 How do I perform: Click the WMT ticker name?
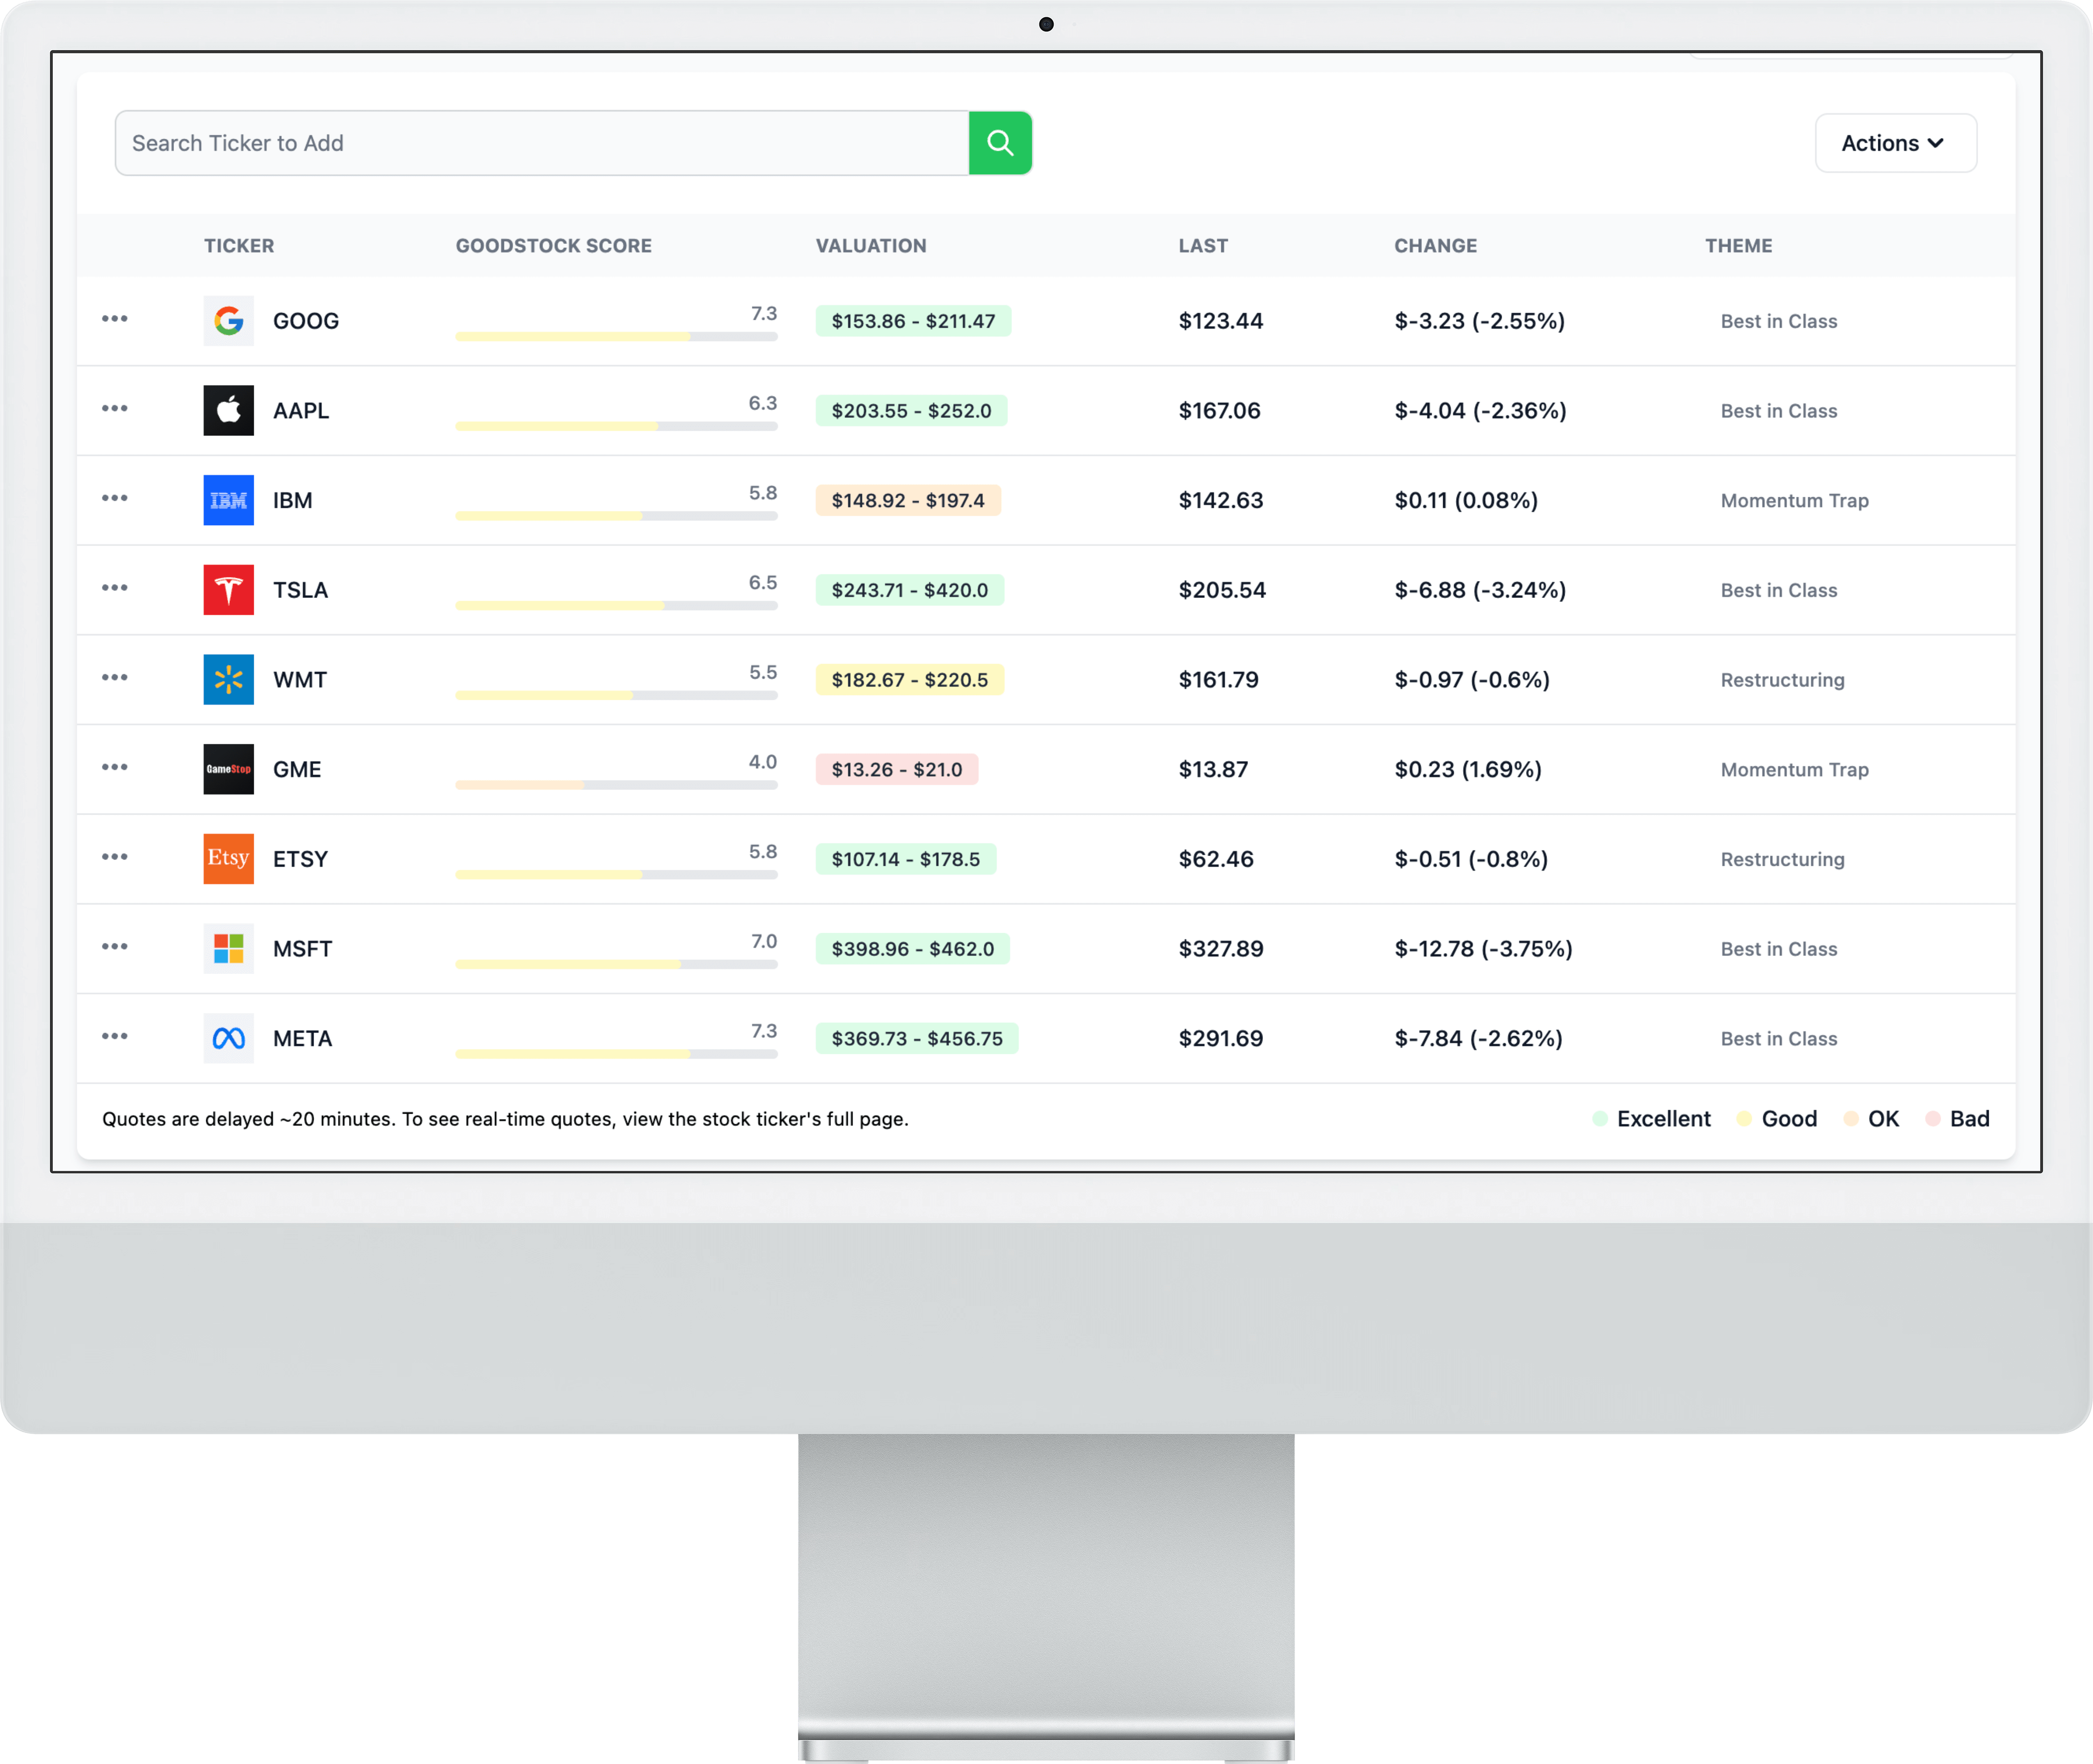300,680
